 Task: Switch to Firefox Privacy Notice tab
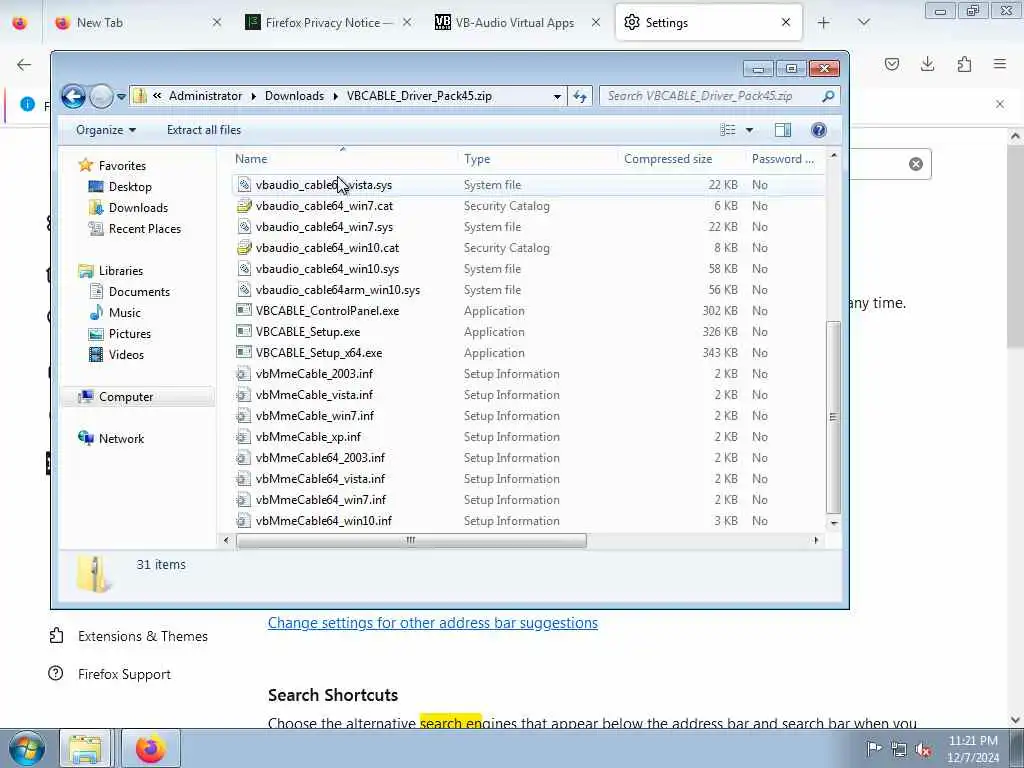328,23
